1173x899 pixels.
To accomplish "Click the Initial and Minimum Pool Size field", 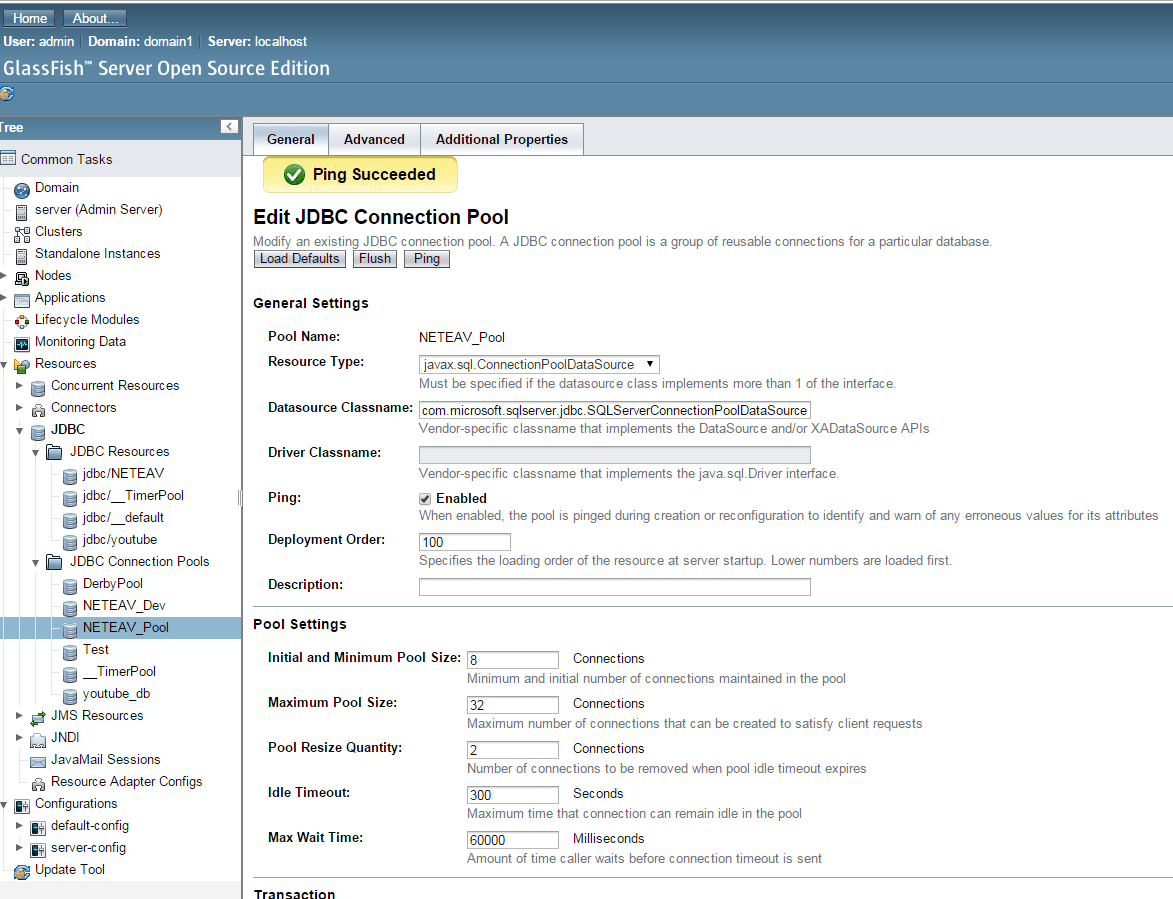I will (x=512, y=660).
